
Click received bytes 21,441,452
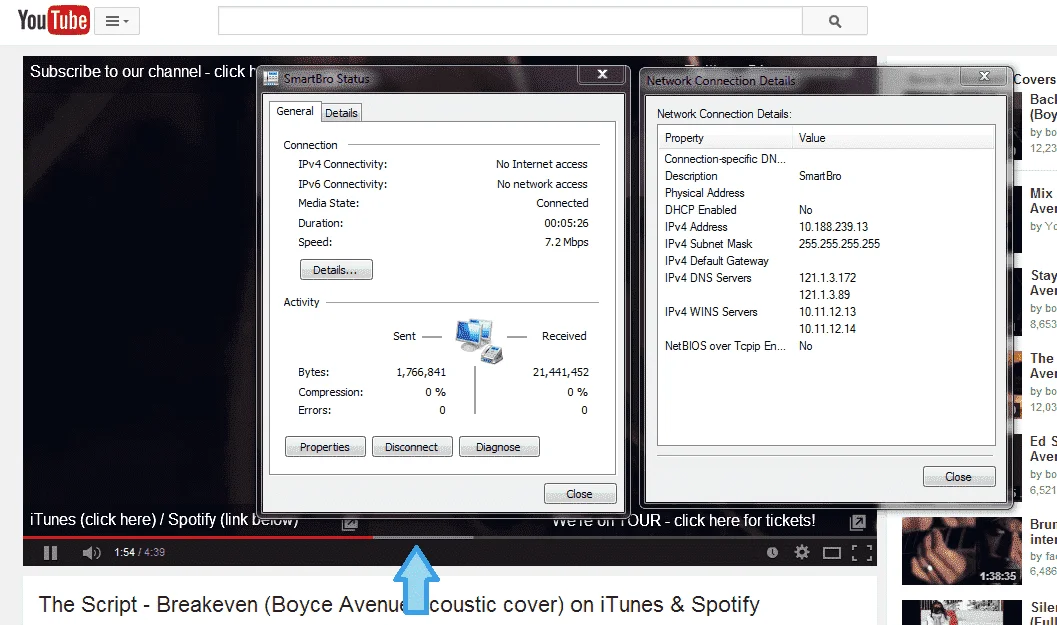[560, 371]
